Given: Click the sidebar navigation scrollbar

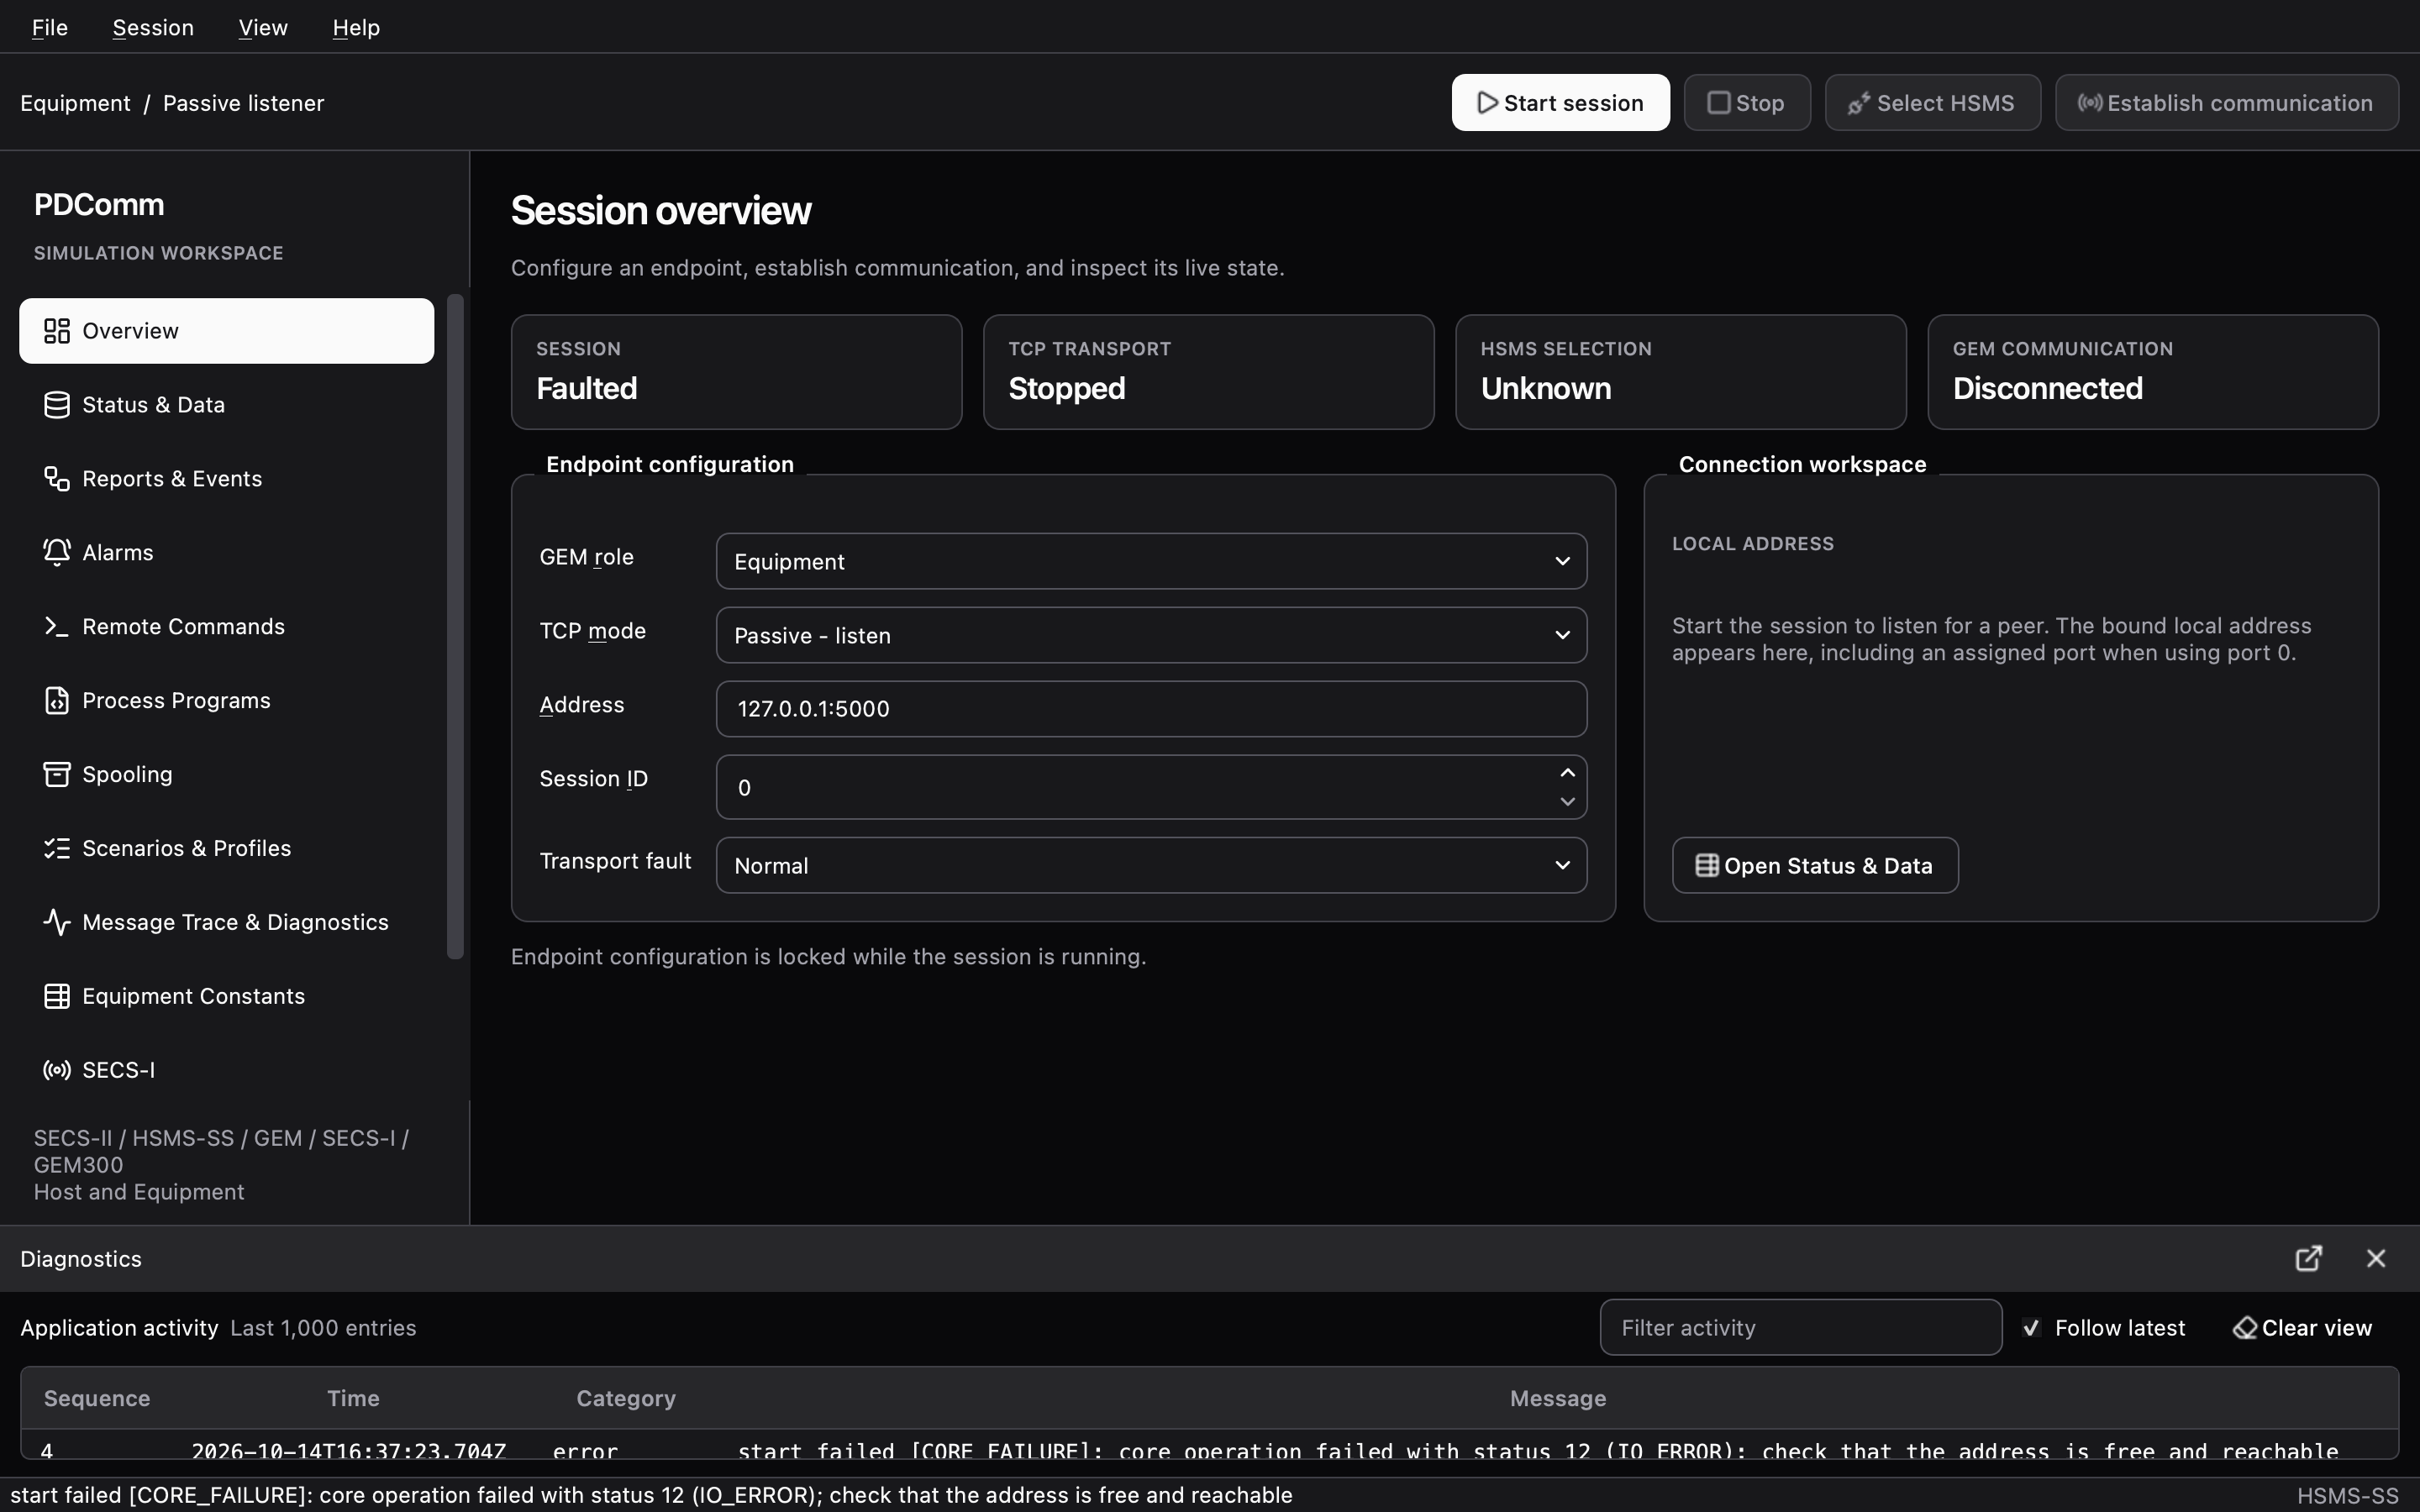Looking at the screenshot, I should 455,627.
